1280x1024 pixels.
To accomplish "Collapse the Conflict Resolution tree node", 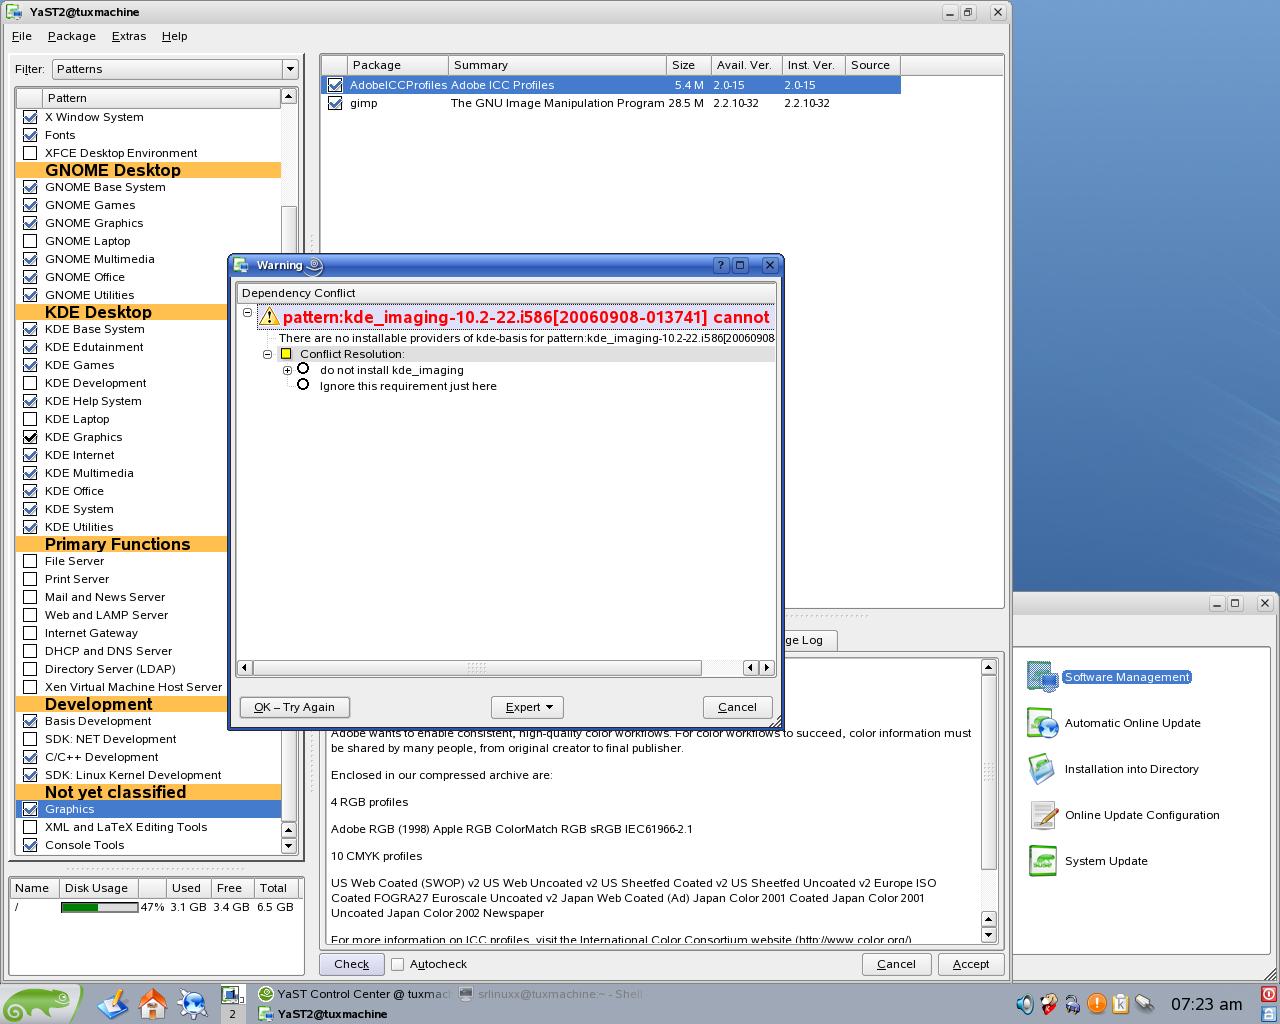I will [268, 354].
